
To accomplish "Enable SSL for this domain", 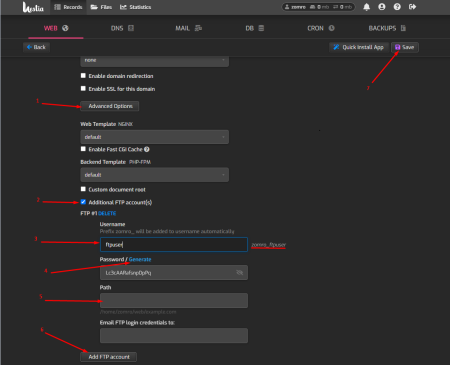I will tap(83, 88).
